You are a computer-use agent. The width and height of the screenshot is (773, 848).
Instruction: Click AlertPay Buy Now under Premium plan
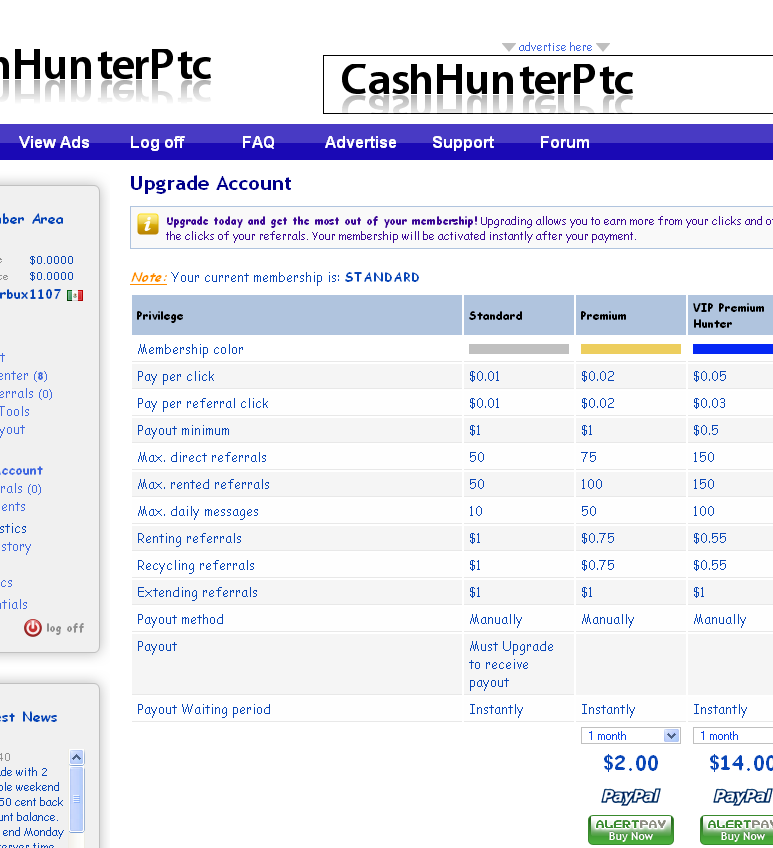pyautogui.click(x=631, y=830)
